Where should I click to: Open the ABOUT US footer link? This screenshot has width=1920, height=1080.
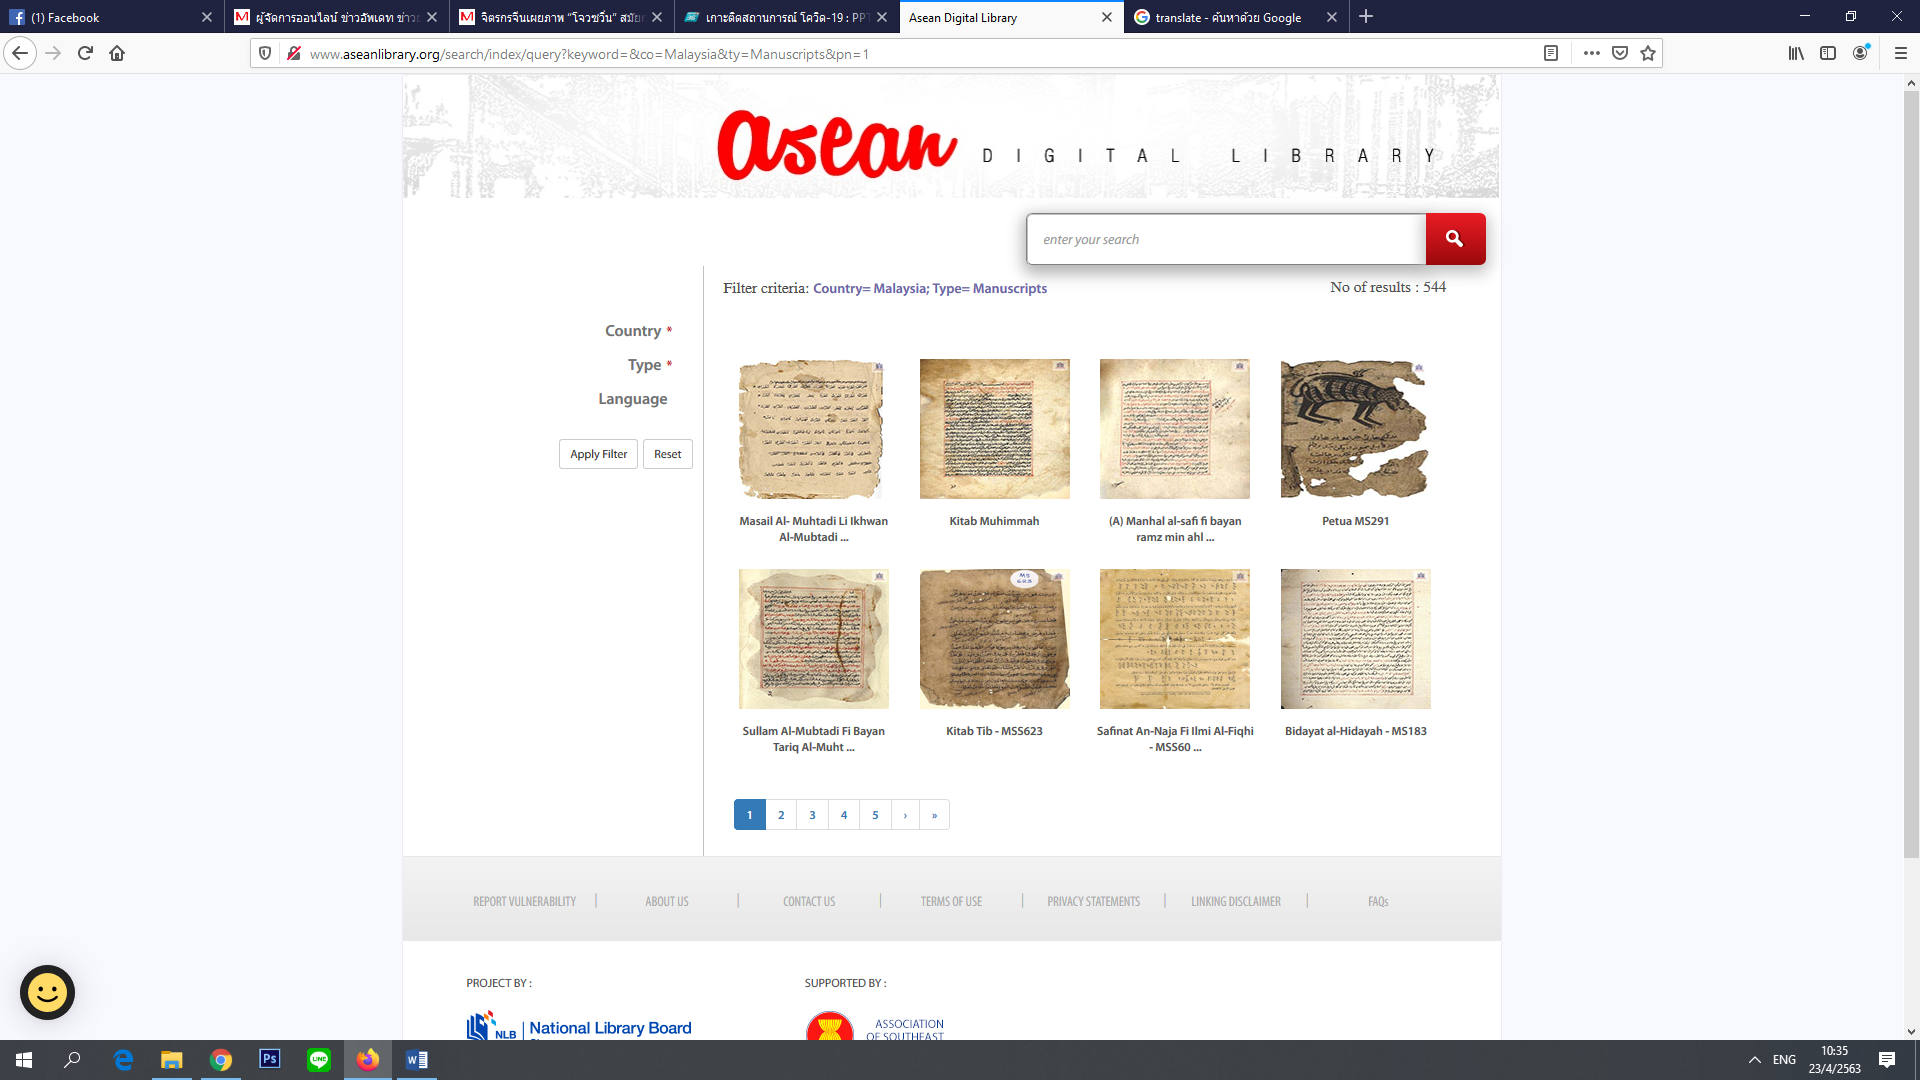(x=667, y=901)
